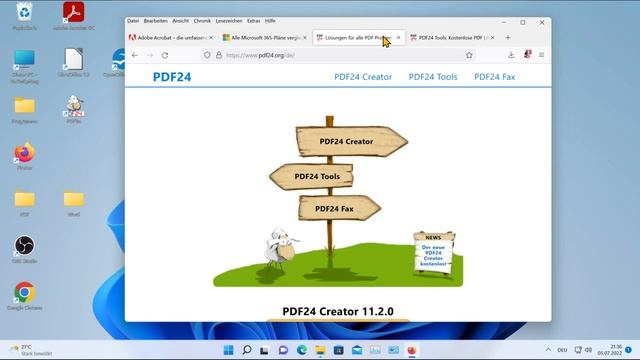Viewport: 640px width, 360px height.
Task: Click the Firefox icon in the taskbar
Action: [x=411, y=350]
